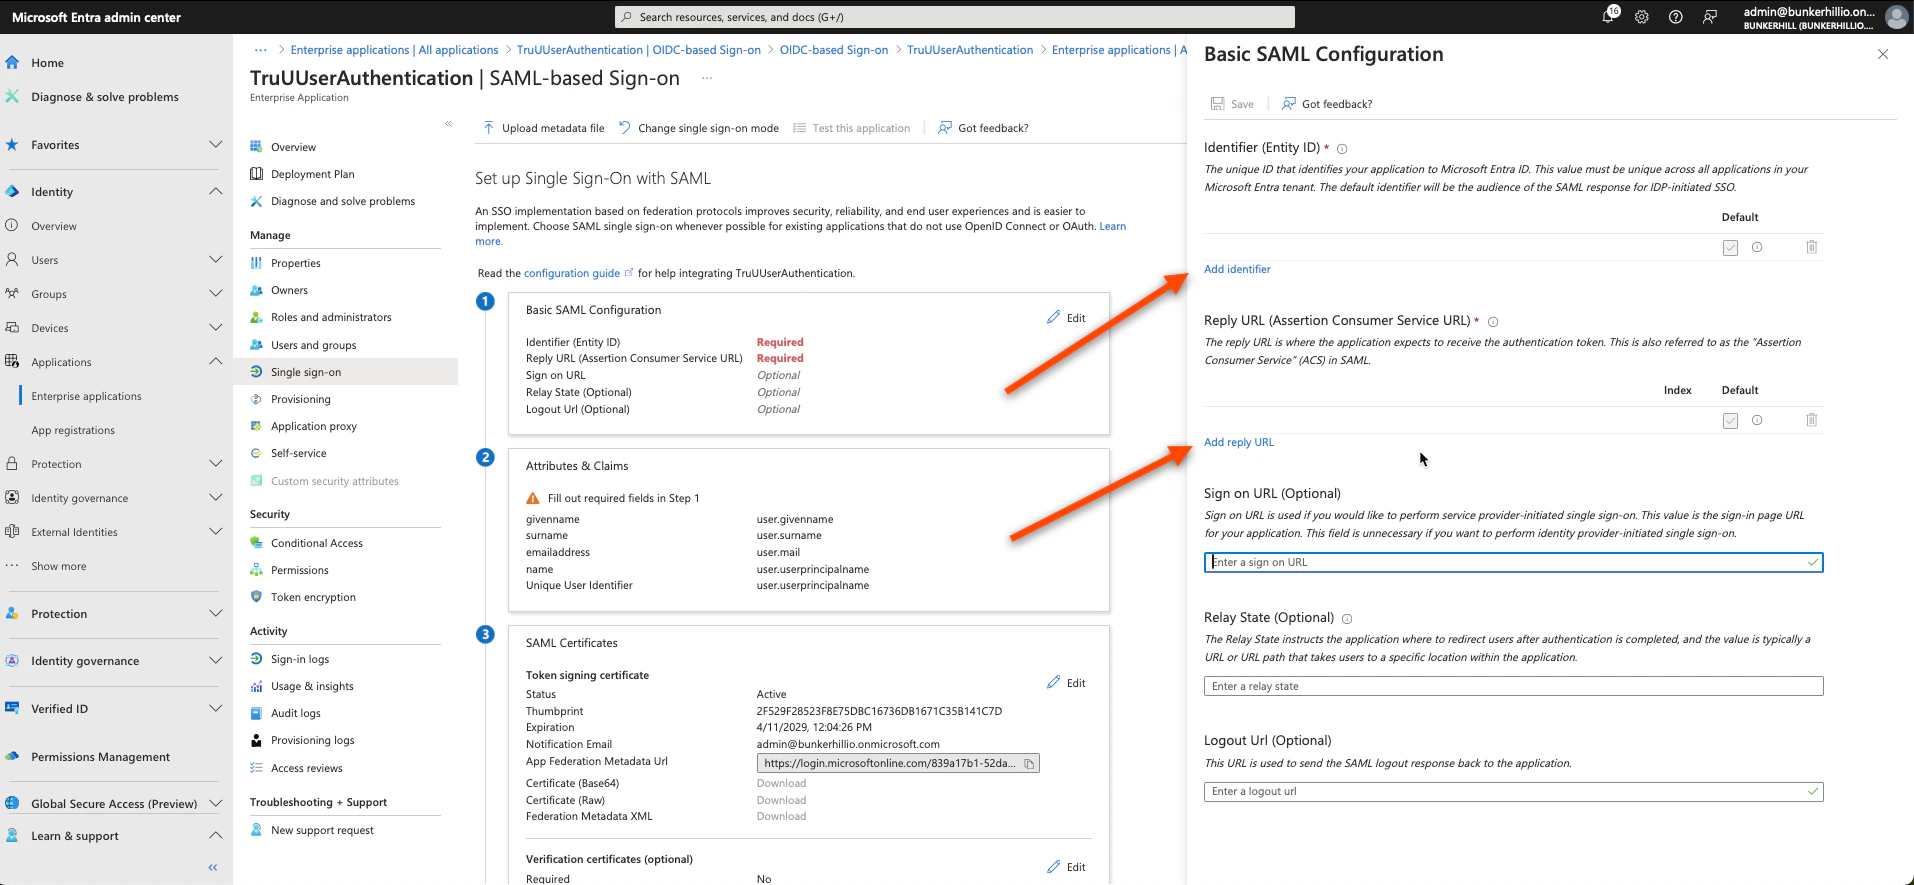1914x885 pixels.
Task: Expand Identity governance under Identity
Action: click(215, 498)
